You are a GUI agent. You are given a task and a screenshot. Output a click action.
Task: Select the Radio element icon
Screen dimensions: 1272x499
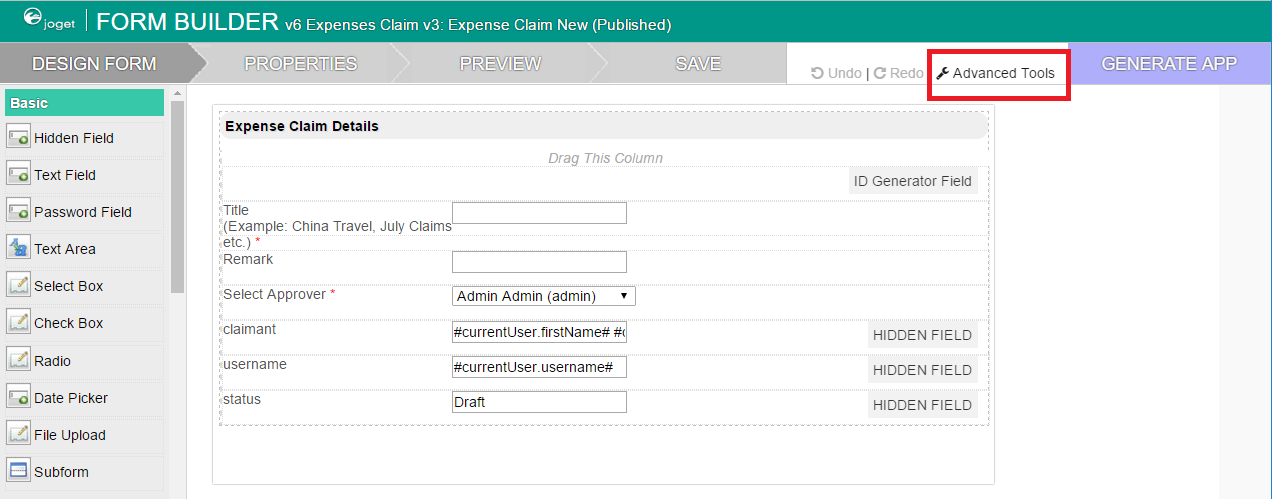(18, 360)
